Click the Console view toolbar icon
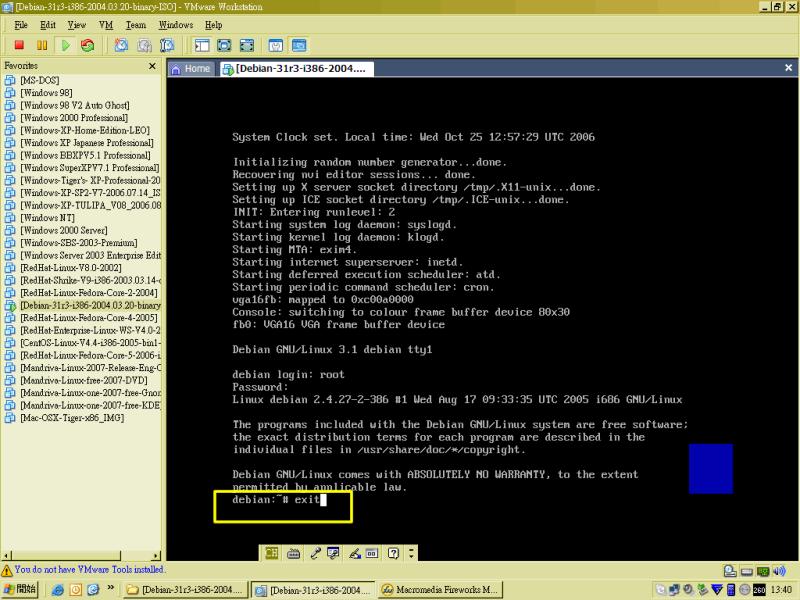 click(299, 45)
